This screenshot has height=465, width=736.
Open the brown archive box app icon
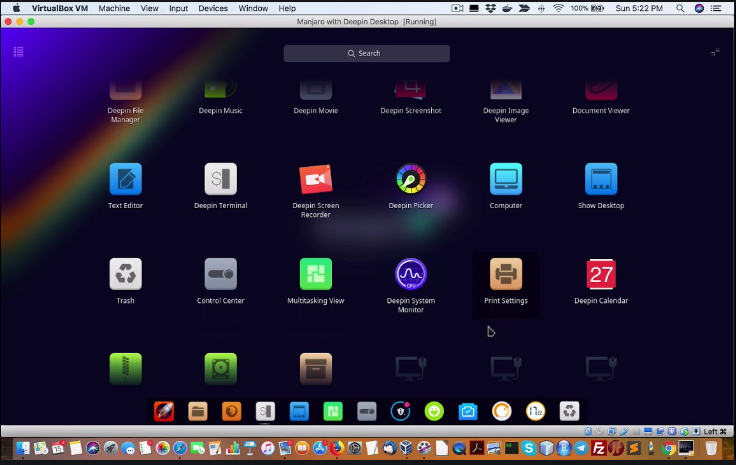[x=316, y=369]
